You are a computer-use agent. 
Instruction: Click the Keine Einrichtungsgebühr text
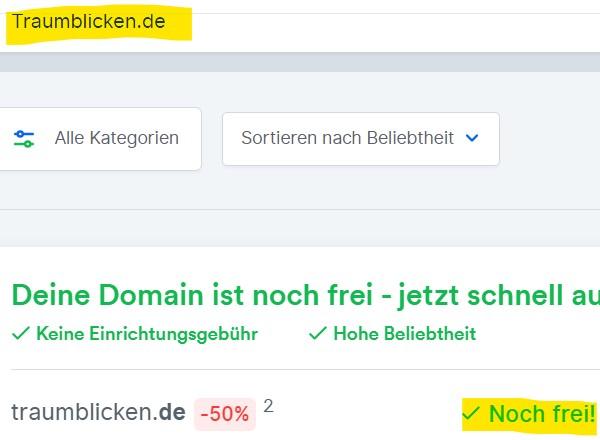[147, 334]
